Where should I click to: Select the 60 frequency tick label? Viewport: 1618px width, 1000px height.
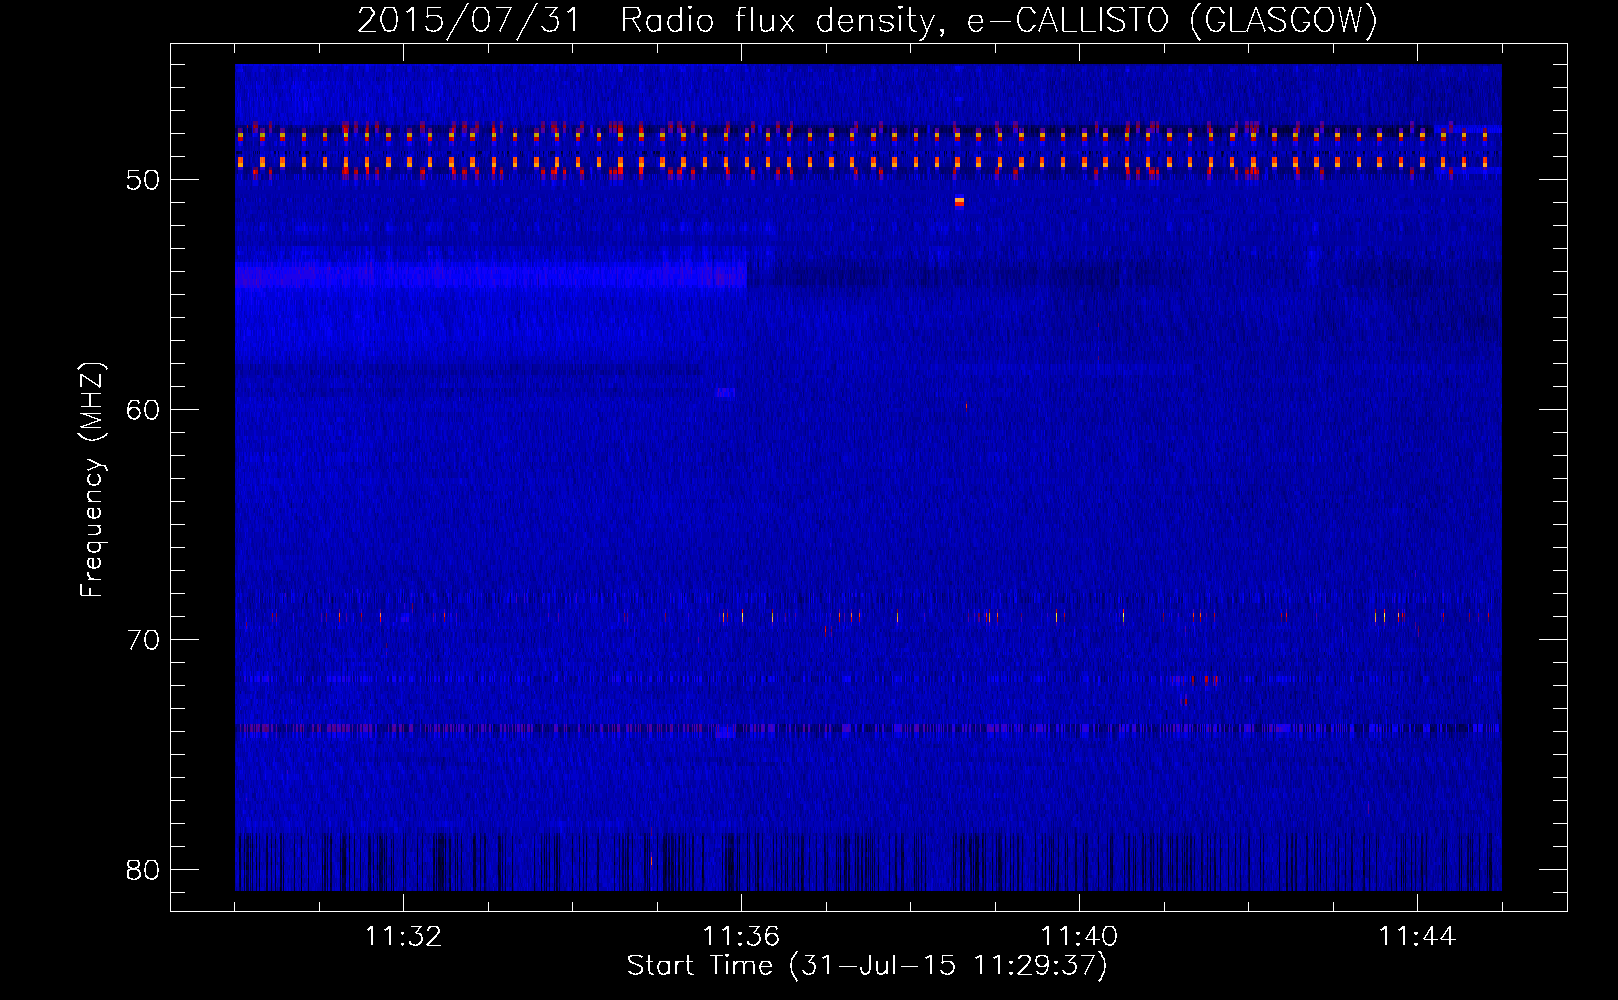click(x=143, y=410)
